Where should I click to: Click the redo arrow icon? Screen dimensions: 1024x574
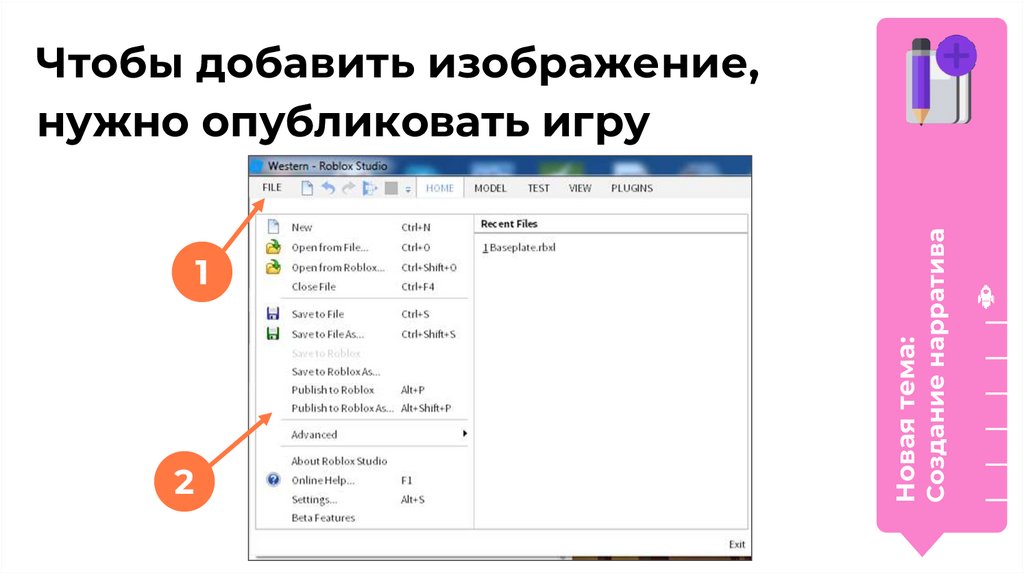[x=349, y=188]
